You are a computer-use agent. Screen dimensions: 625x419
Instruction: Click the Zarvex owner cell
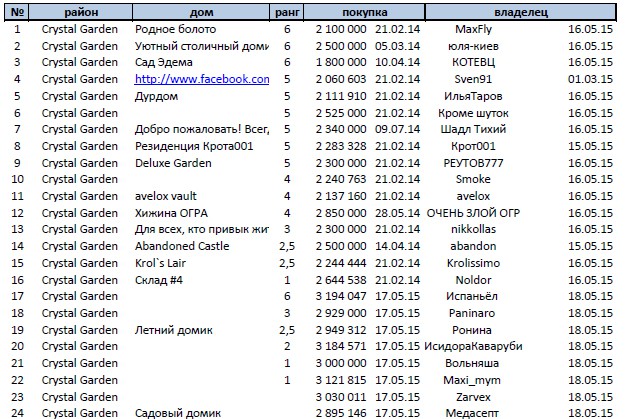[473, 397]
